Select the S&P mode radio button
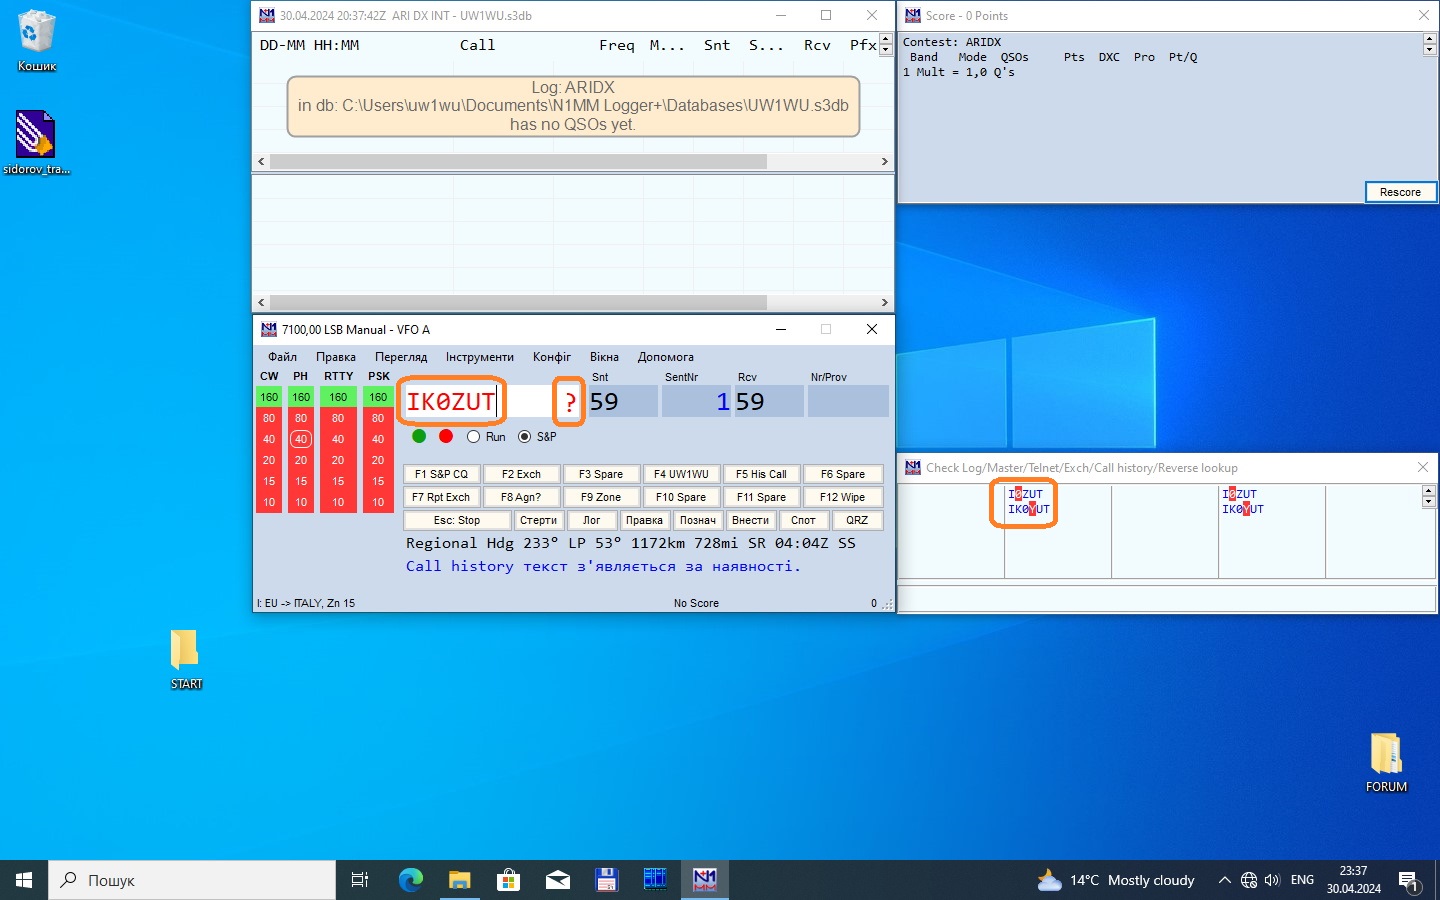This screenshot has width=1440, height=900. pos(525,437)
